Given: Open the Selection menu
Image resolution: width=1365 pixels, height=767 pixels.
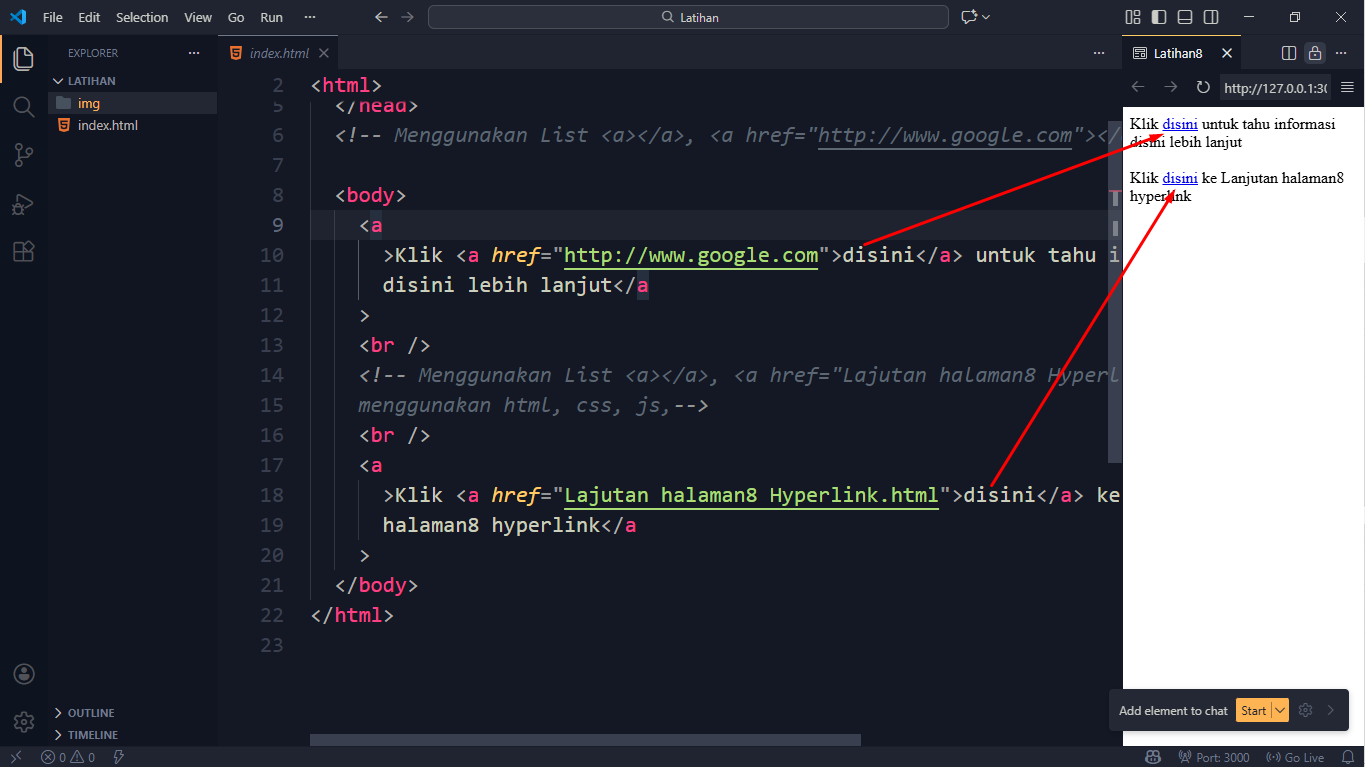Looking at the screenshot, I should (x=142, y=17).
